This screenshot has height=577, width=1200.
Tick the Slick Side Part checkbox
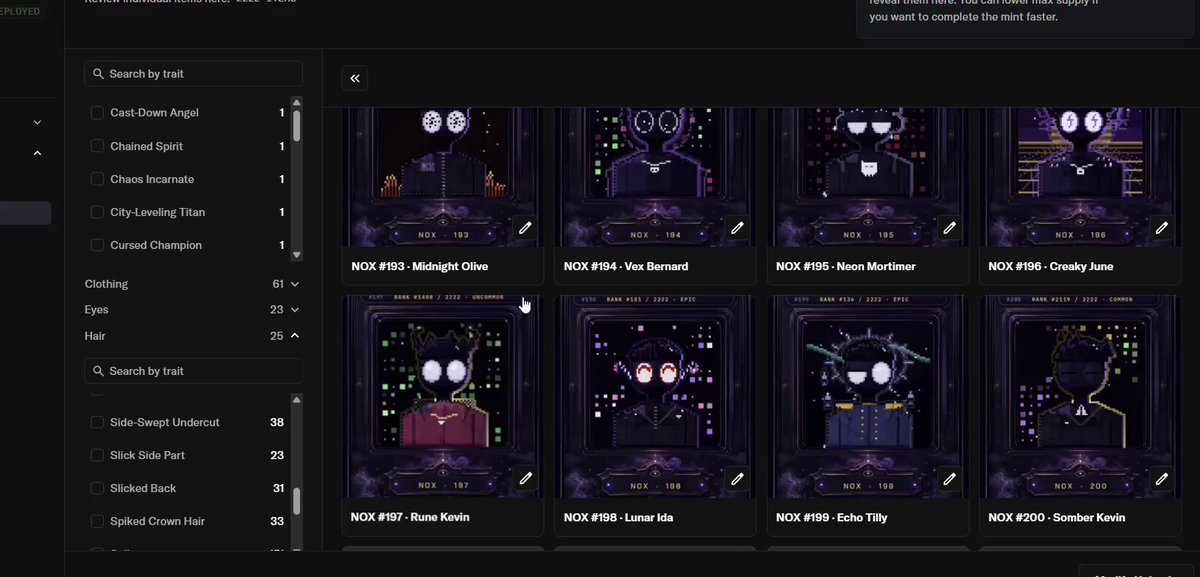point(97,455)
